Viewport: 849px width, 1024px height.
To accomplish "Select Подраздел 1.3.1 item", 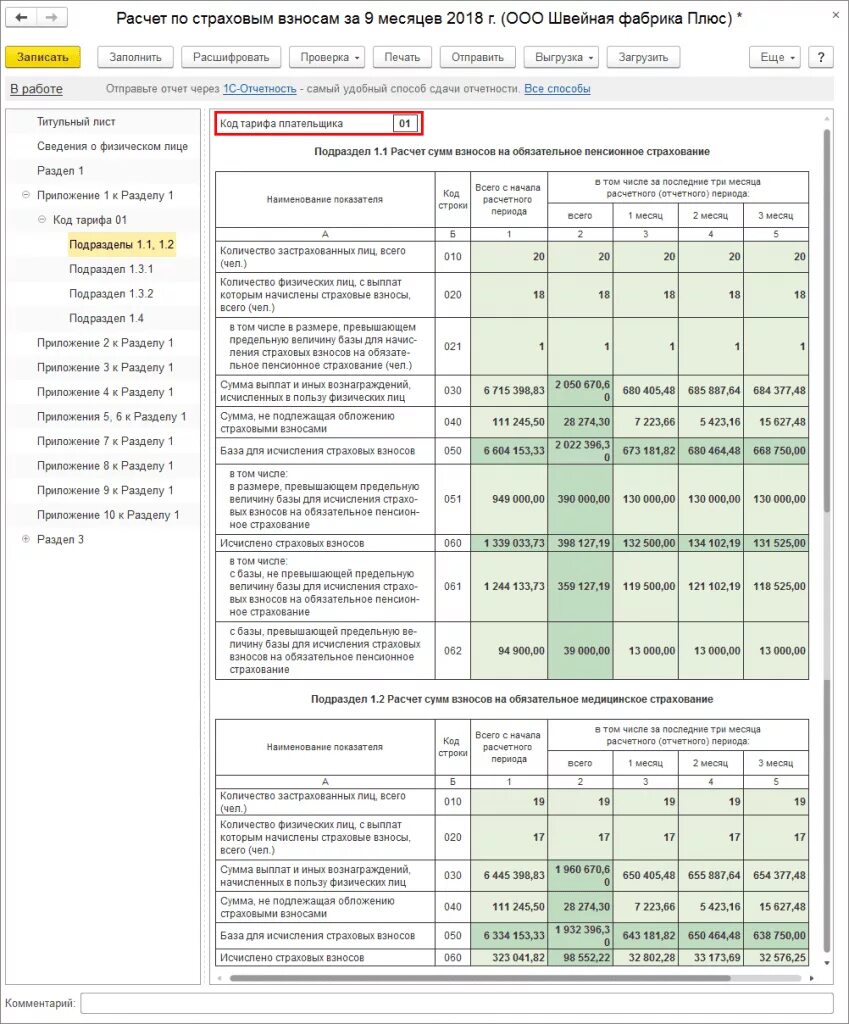I will [x=111, y=269].
